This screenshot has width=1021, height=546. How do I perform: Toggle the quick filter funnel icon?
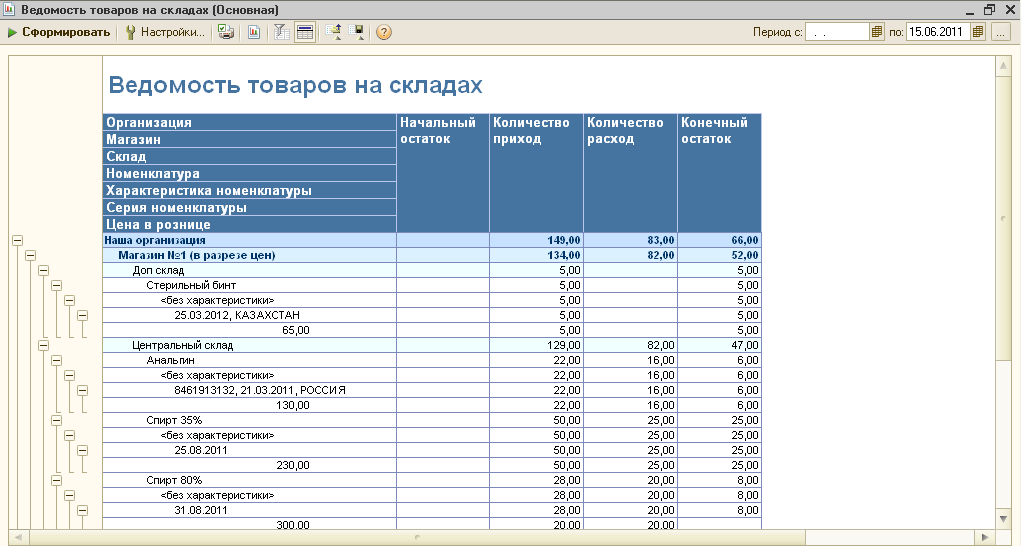tap(281, 32)
